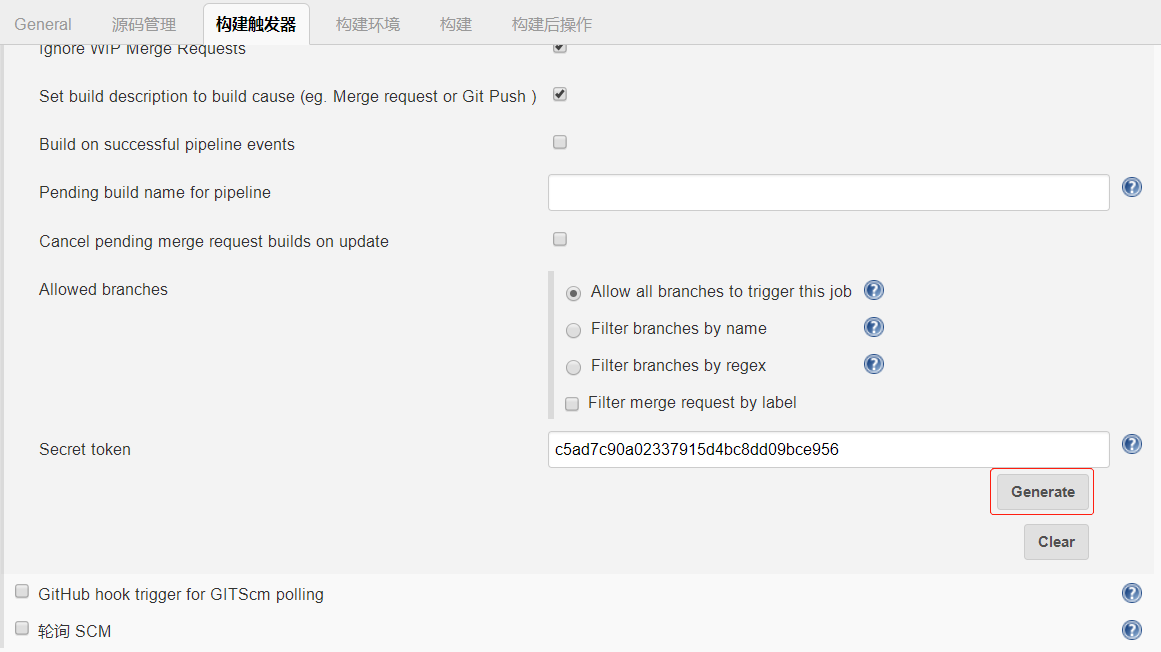
Task: Open help for Pending build name field
Action: click(1132, 187)
